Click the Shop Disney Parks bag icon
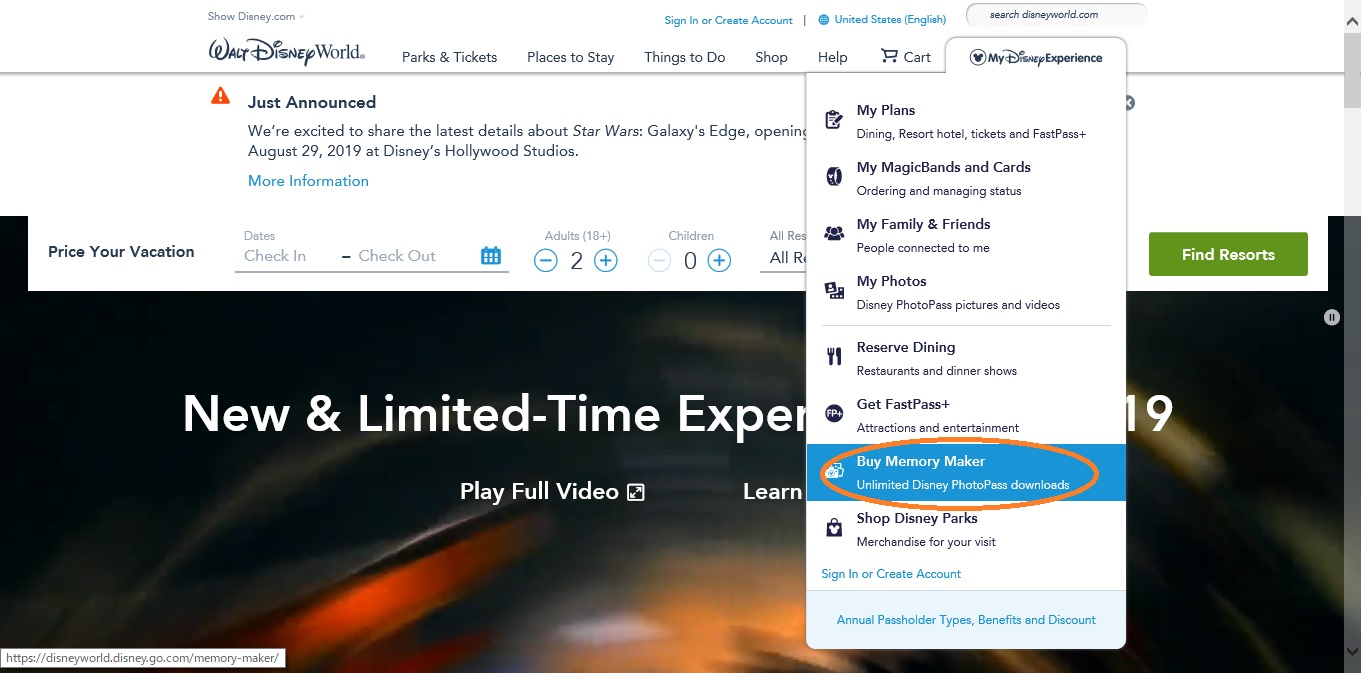 (833, 528)
